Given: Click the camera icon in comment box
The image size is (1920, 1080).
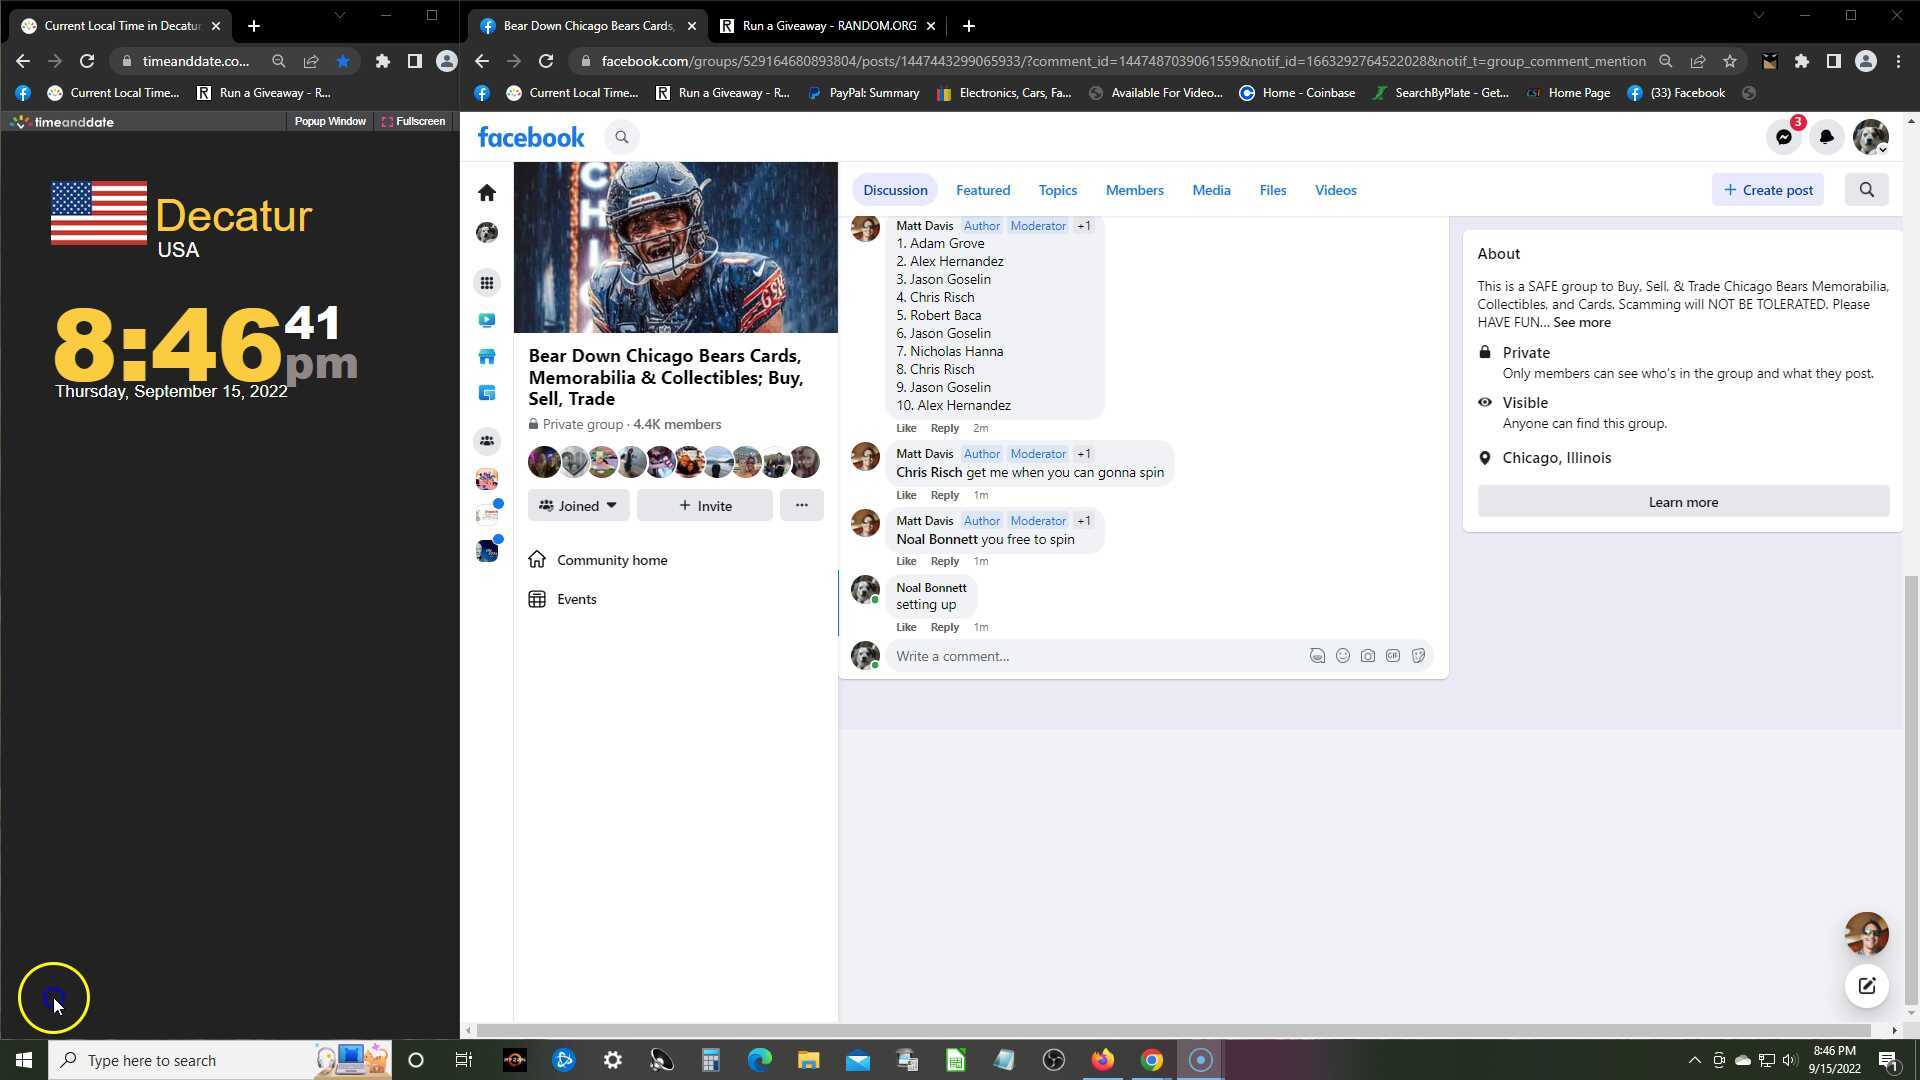Looking at the screenshot, I should [1368, 656].
